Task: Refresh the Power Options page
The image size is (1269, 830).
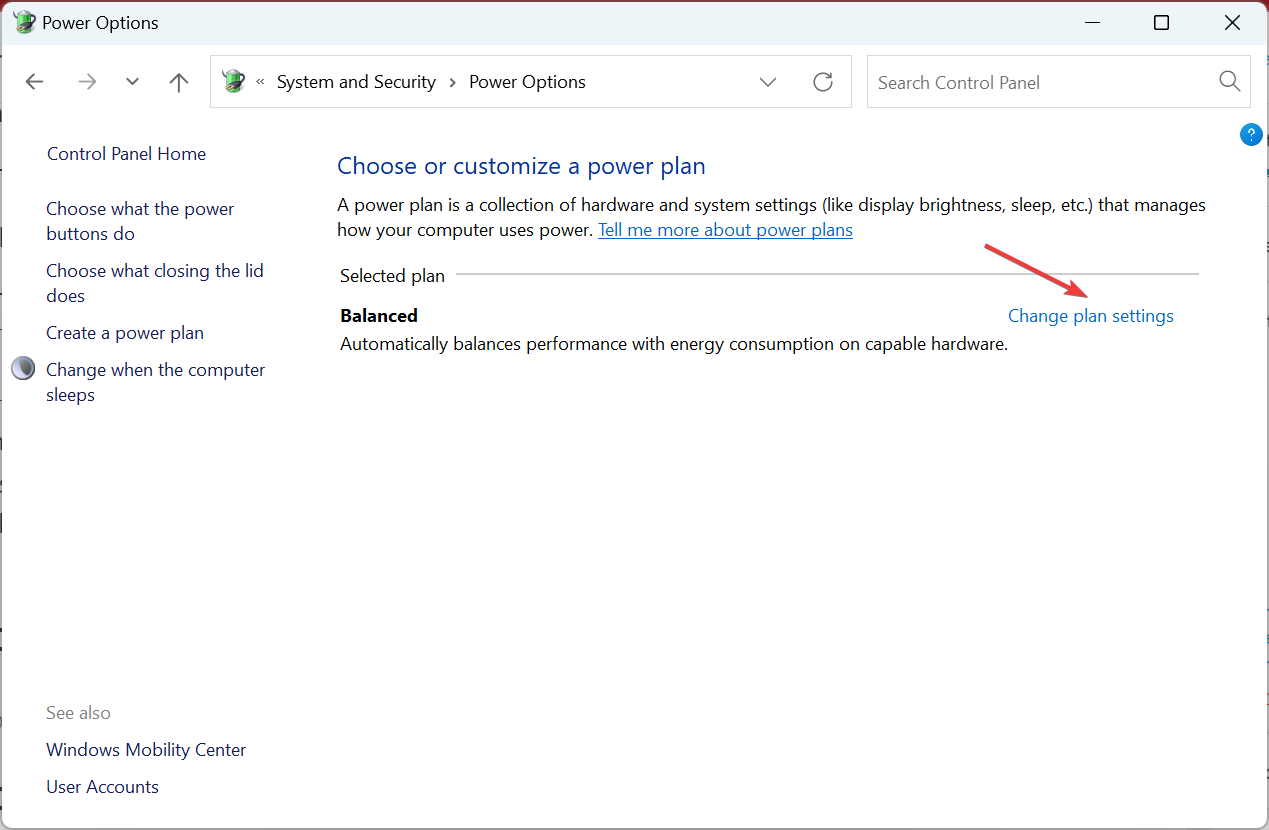Action: pos(823,82)
